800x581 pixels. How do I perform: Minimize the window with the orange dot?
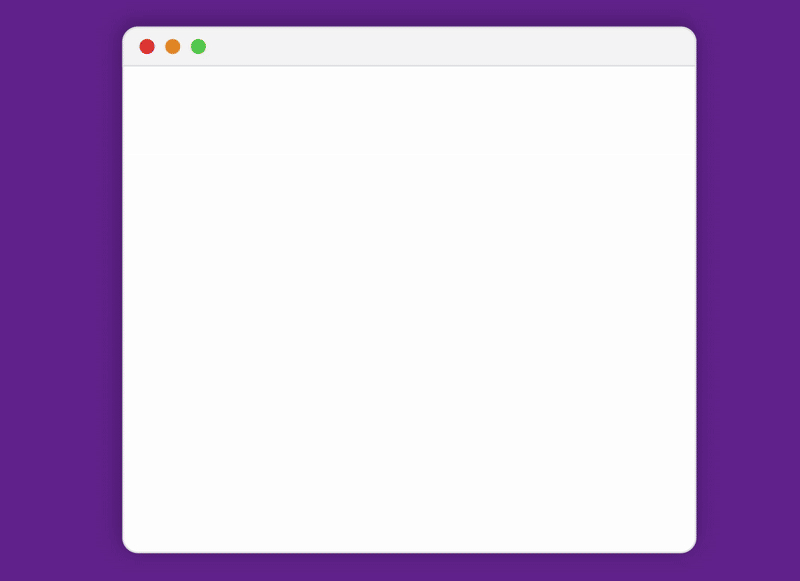(172, 46)
